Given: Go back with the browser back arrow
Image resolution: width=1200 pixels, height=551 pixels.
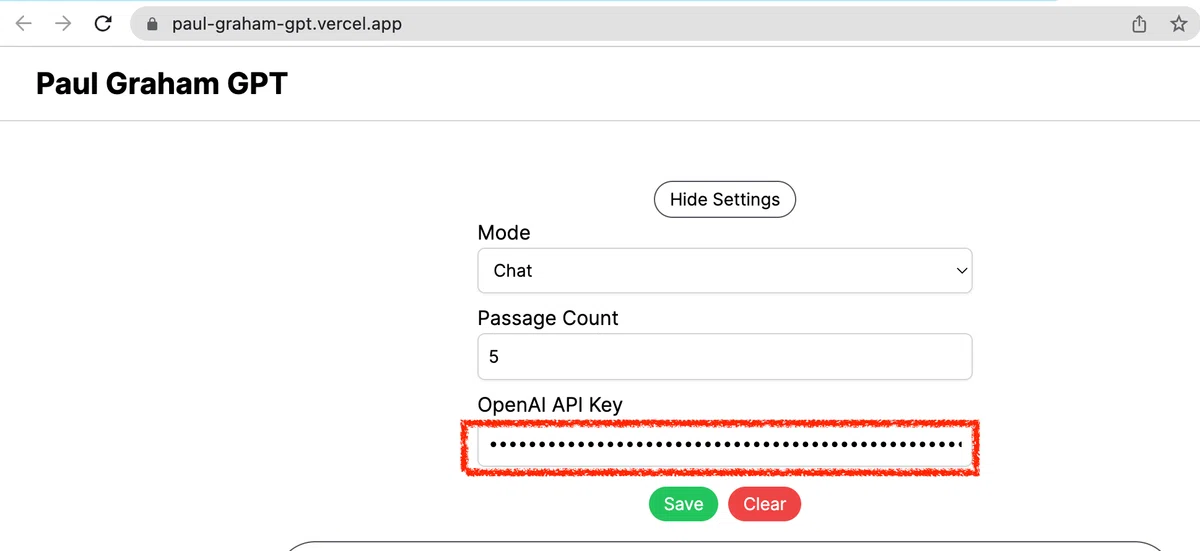Looking at the screenshot, I should click(24, 24).
